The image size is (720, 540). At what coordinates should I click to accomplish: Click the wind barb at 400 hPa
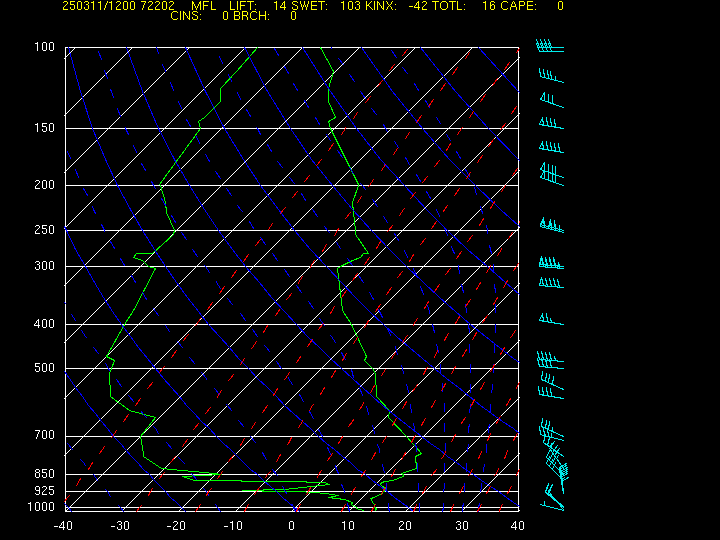click(551, 319)
